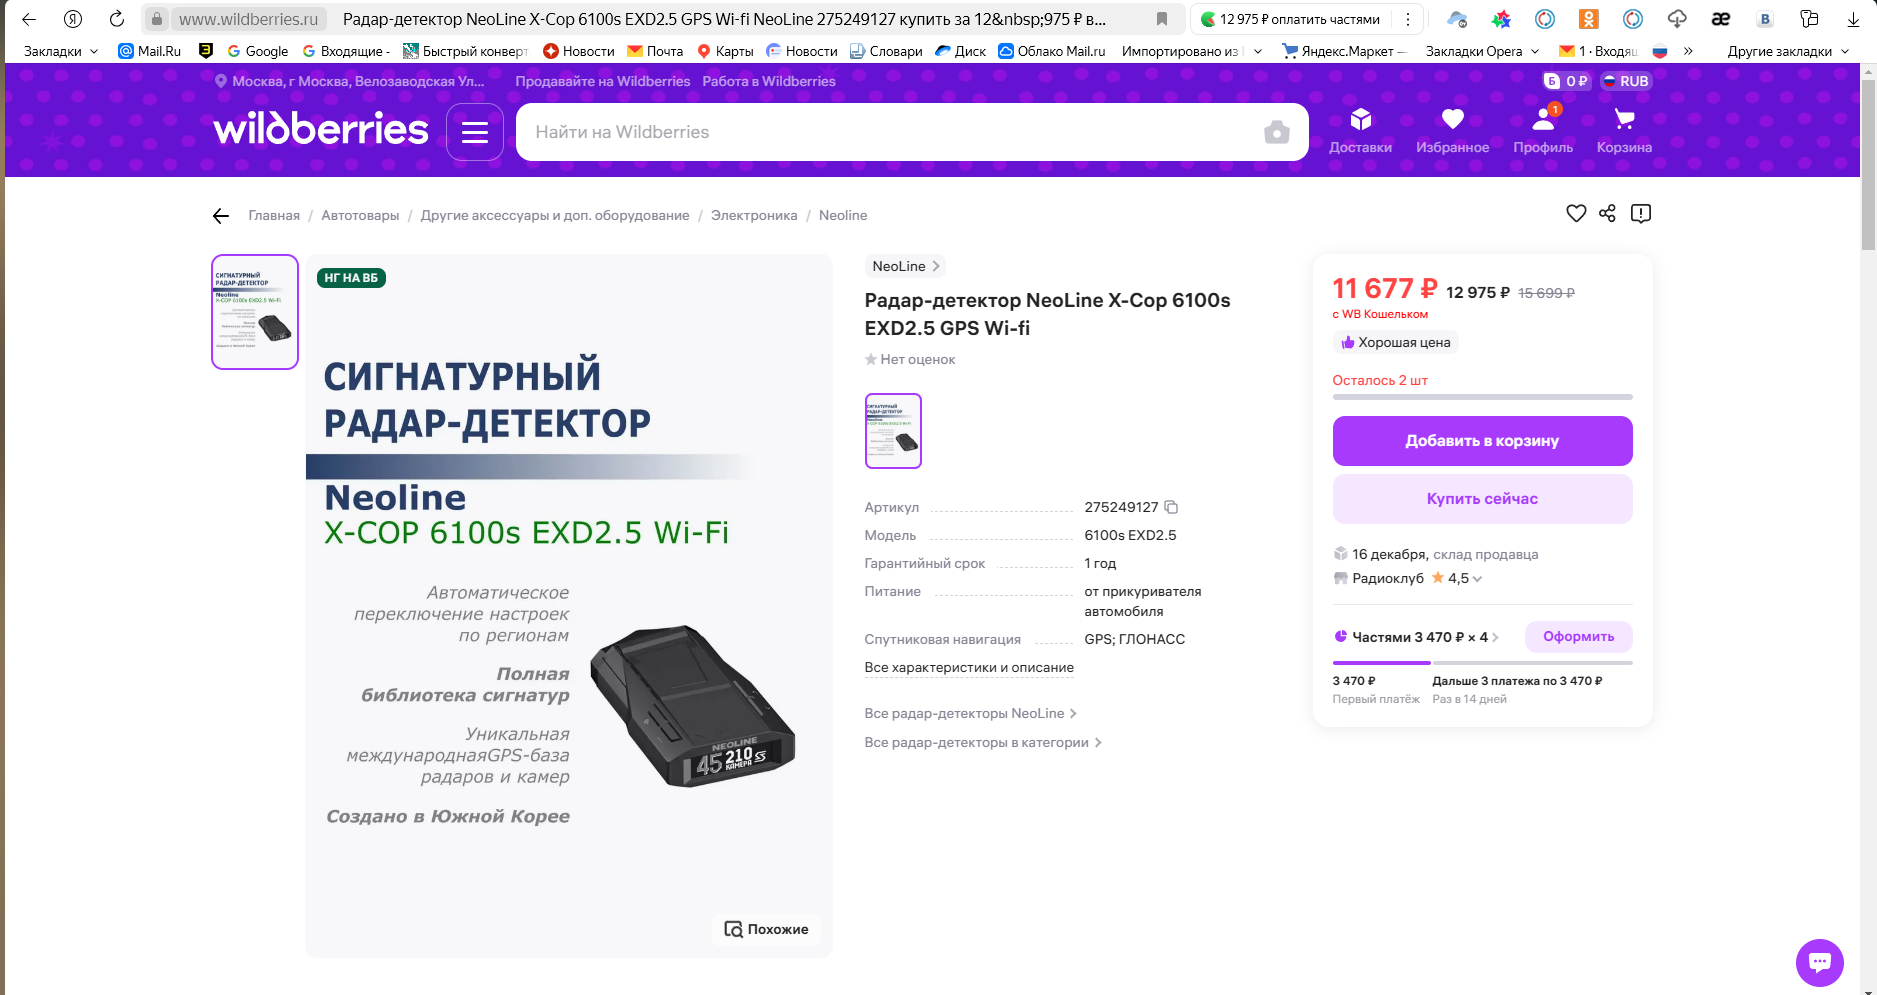Screen dimensions: 1877x995
Task: Open Все характеристики и описание link
Action: [x=969, y=667]
